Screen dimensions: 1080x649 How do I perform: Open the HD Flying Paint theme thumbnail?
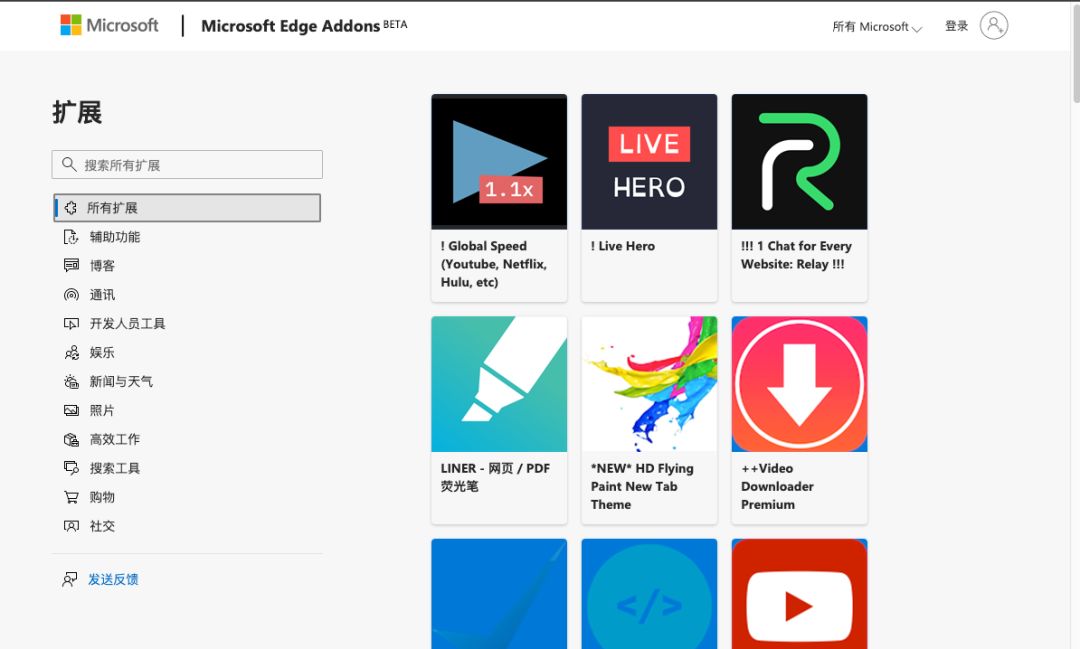pyautogui.click(x=649, y=384)
